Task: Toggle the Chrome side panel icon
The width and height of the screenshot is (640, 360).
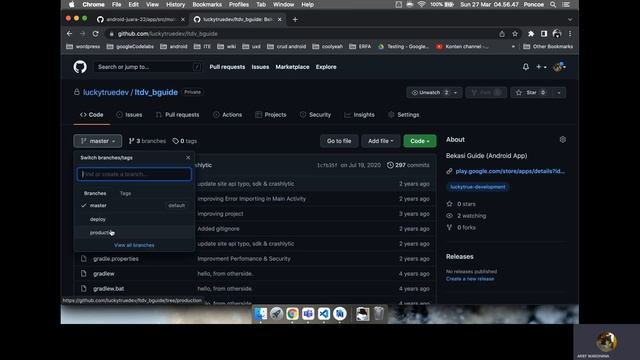Action: pyautogui.click(x=544, y=34)
